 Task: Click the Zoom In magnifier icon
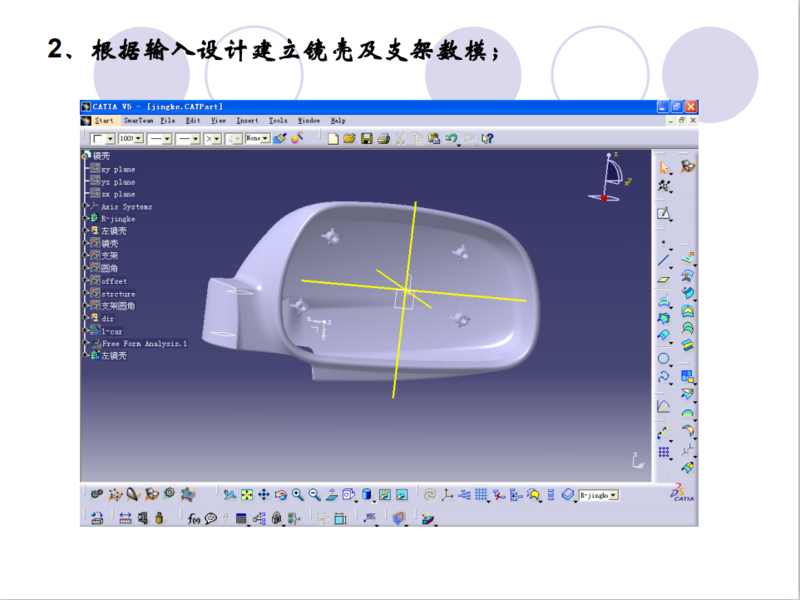(x=298, y=494)
